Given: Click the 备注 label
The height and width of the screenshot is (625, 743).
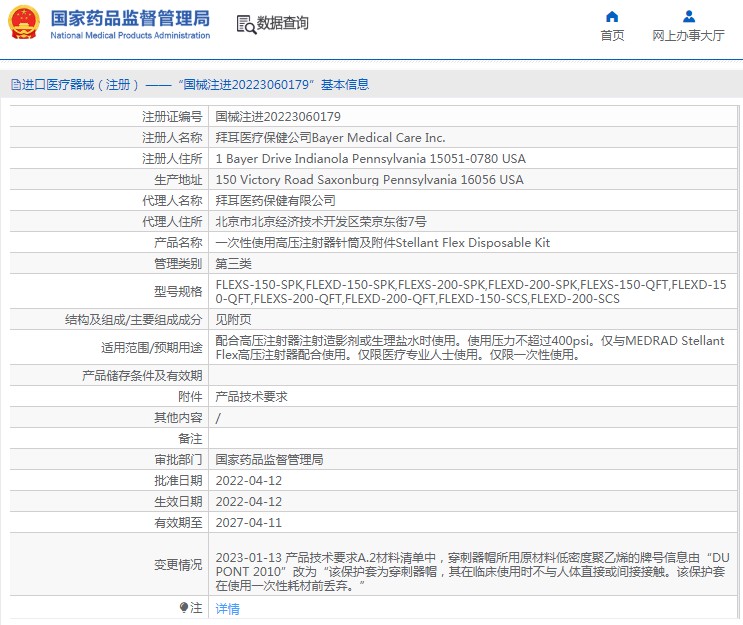Looking at the screenshot, I should [190, 438].
